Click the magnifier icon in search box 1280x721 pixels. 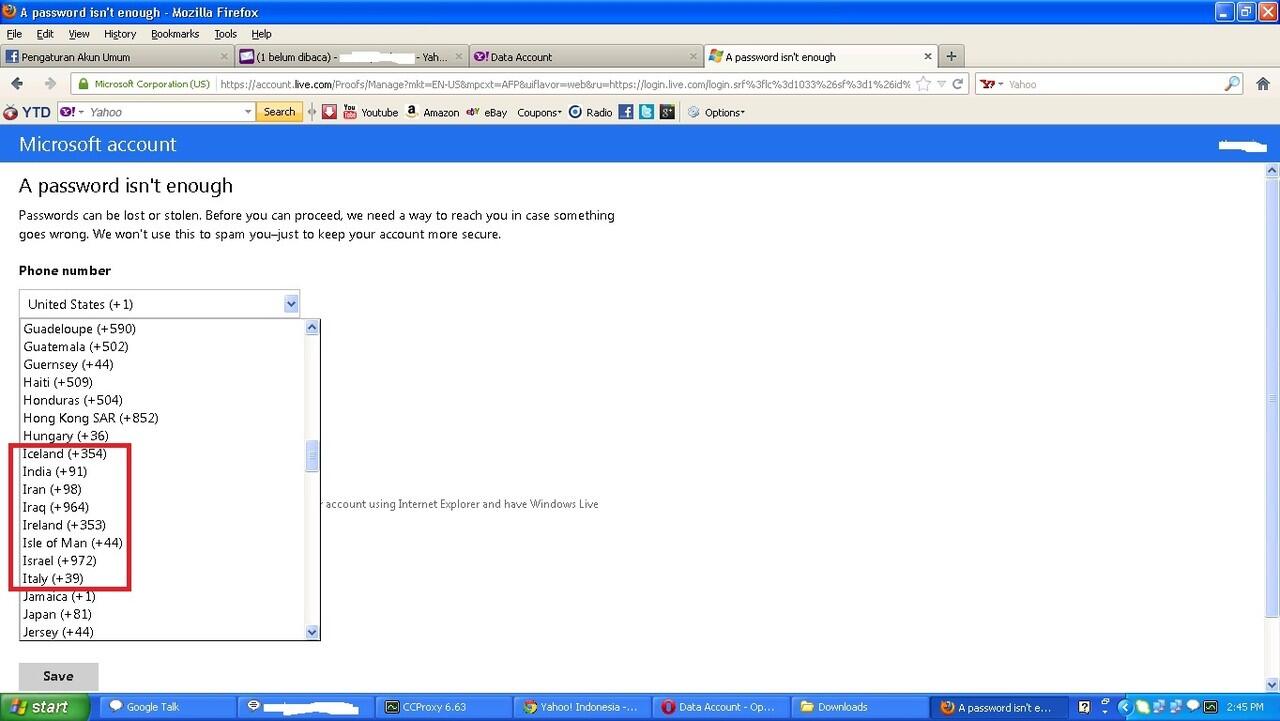[1232, 84]
